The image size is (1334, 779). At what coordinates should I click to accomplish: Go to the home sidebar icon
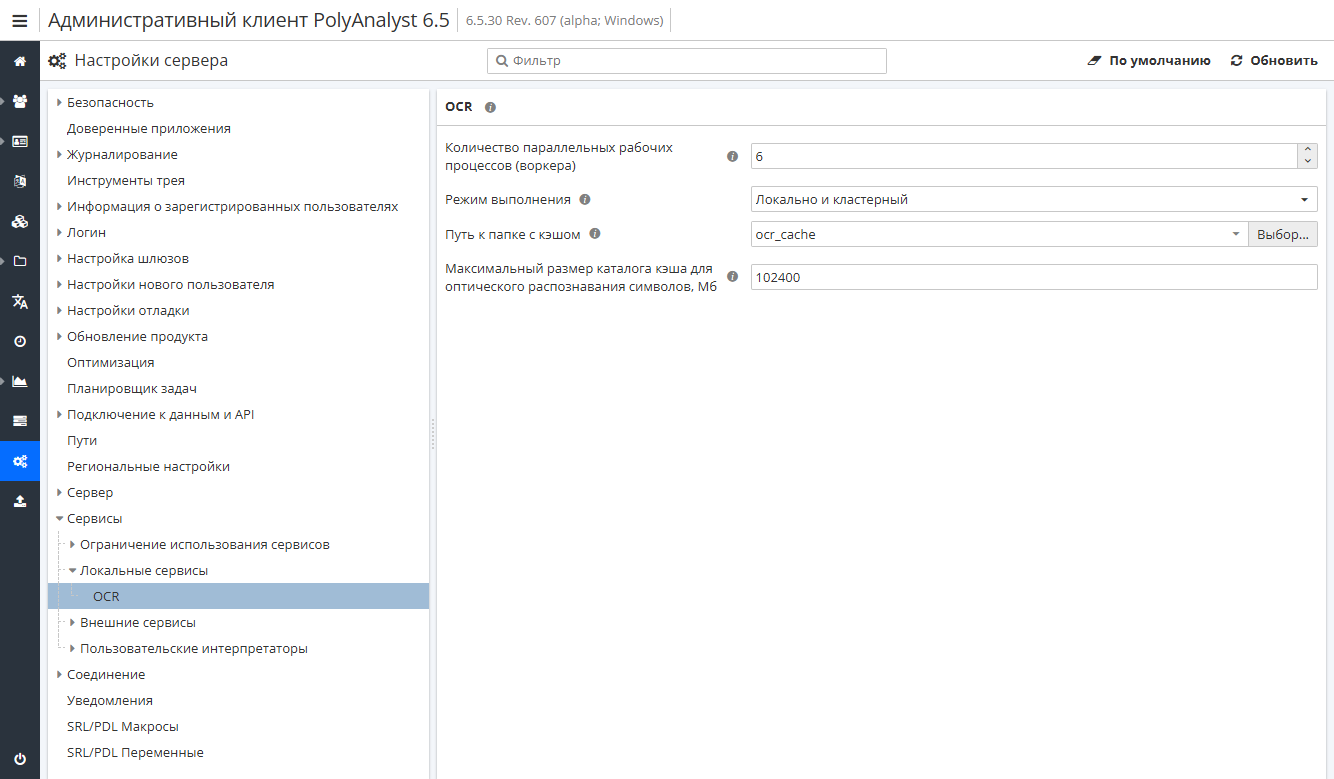tap(20, 61)
